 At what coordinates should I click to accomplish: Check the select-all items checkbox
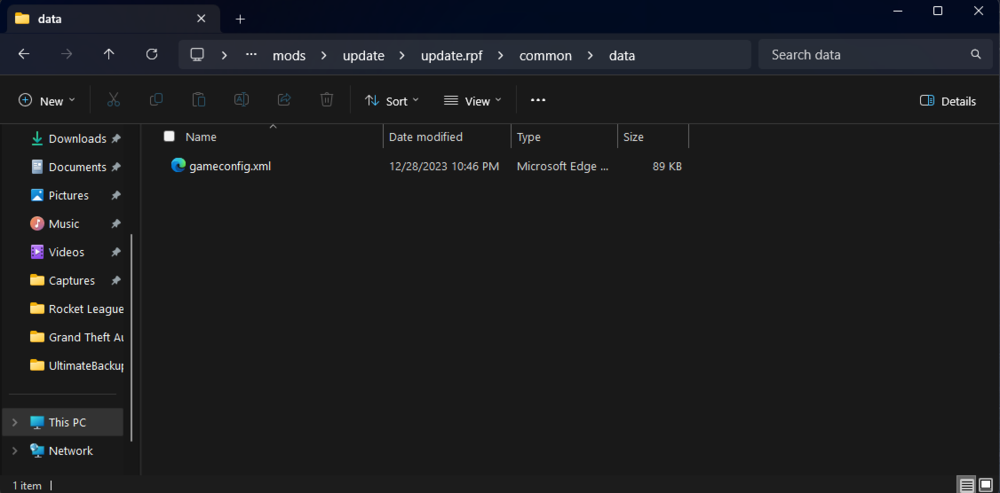[x=169, y=136]
